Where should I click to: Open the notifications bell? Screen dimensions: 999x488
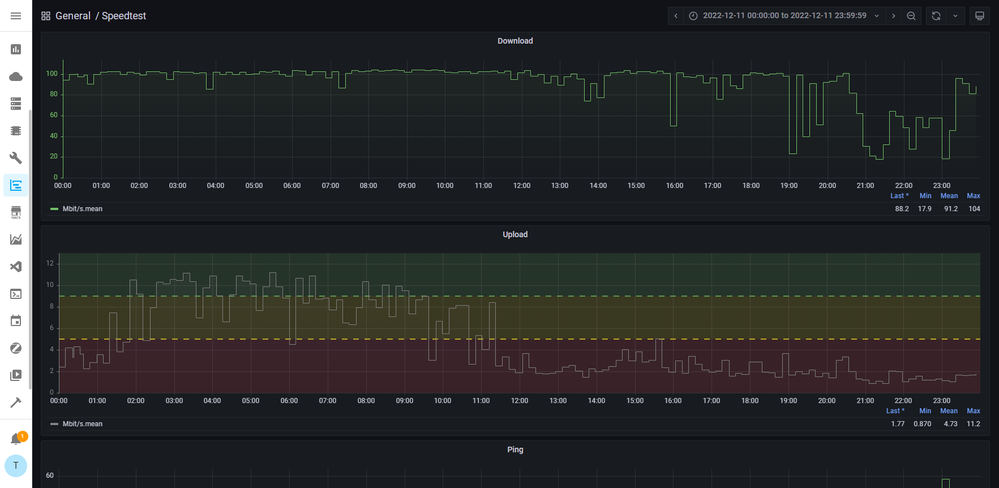tap(15, 440)
